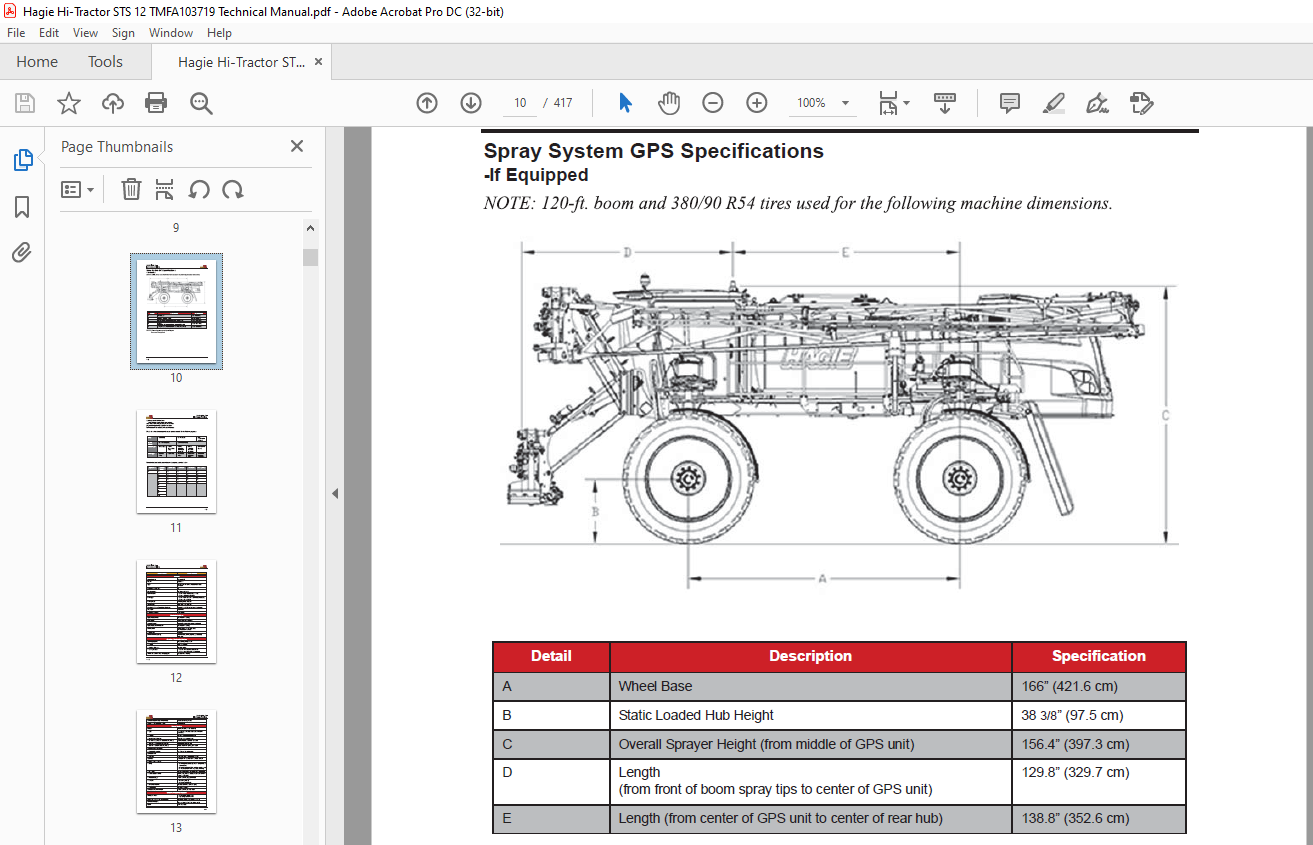Open the Edit menu
The height and width of the screenshot is (845, 1313).
click(49, 33)
